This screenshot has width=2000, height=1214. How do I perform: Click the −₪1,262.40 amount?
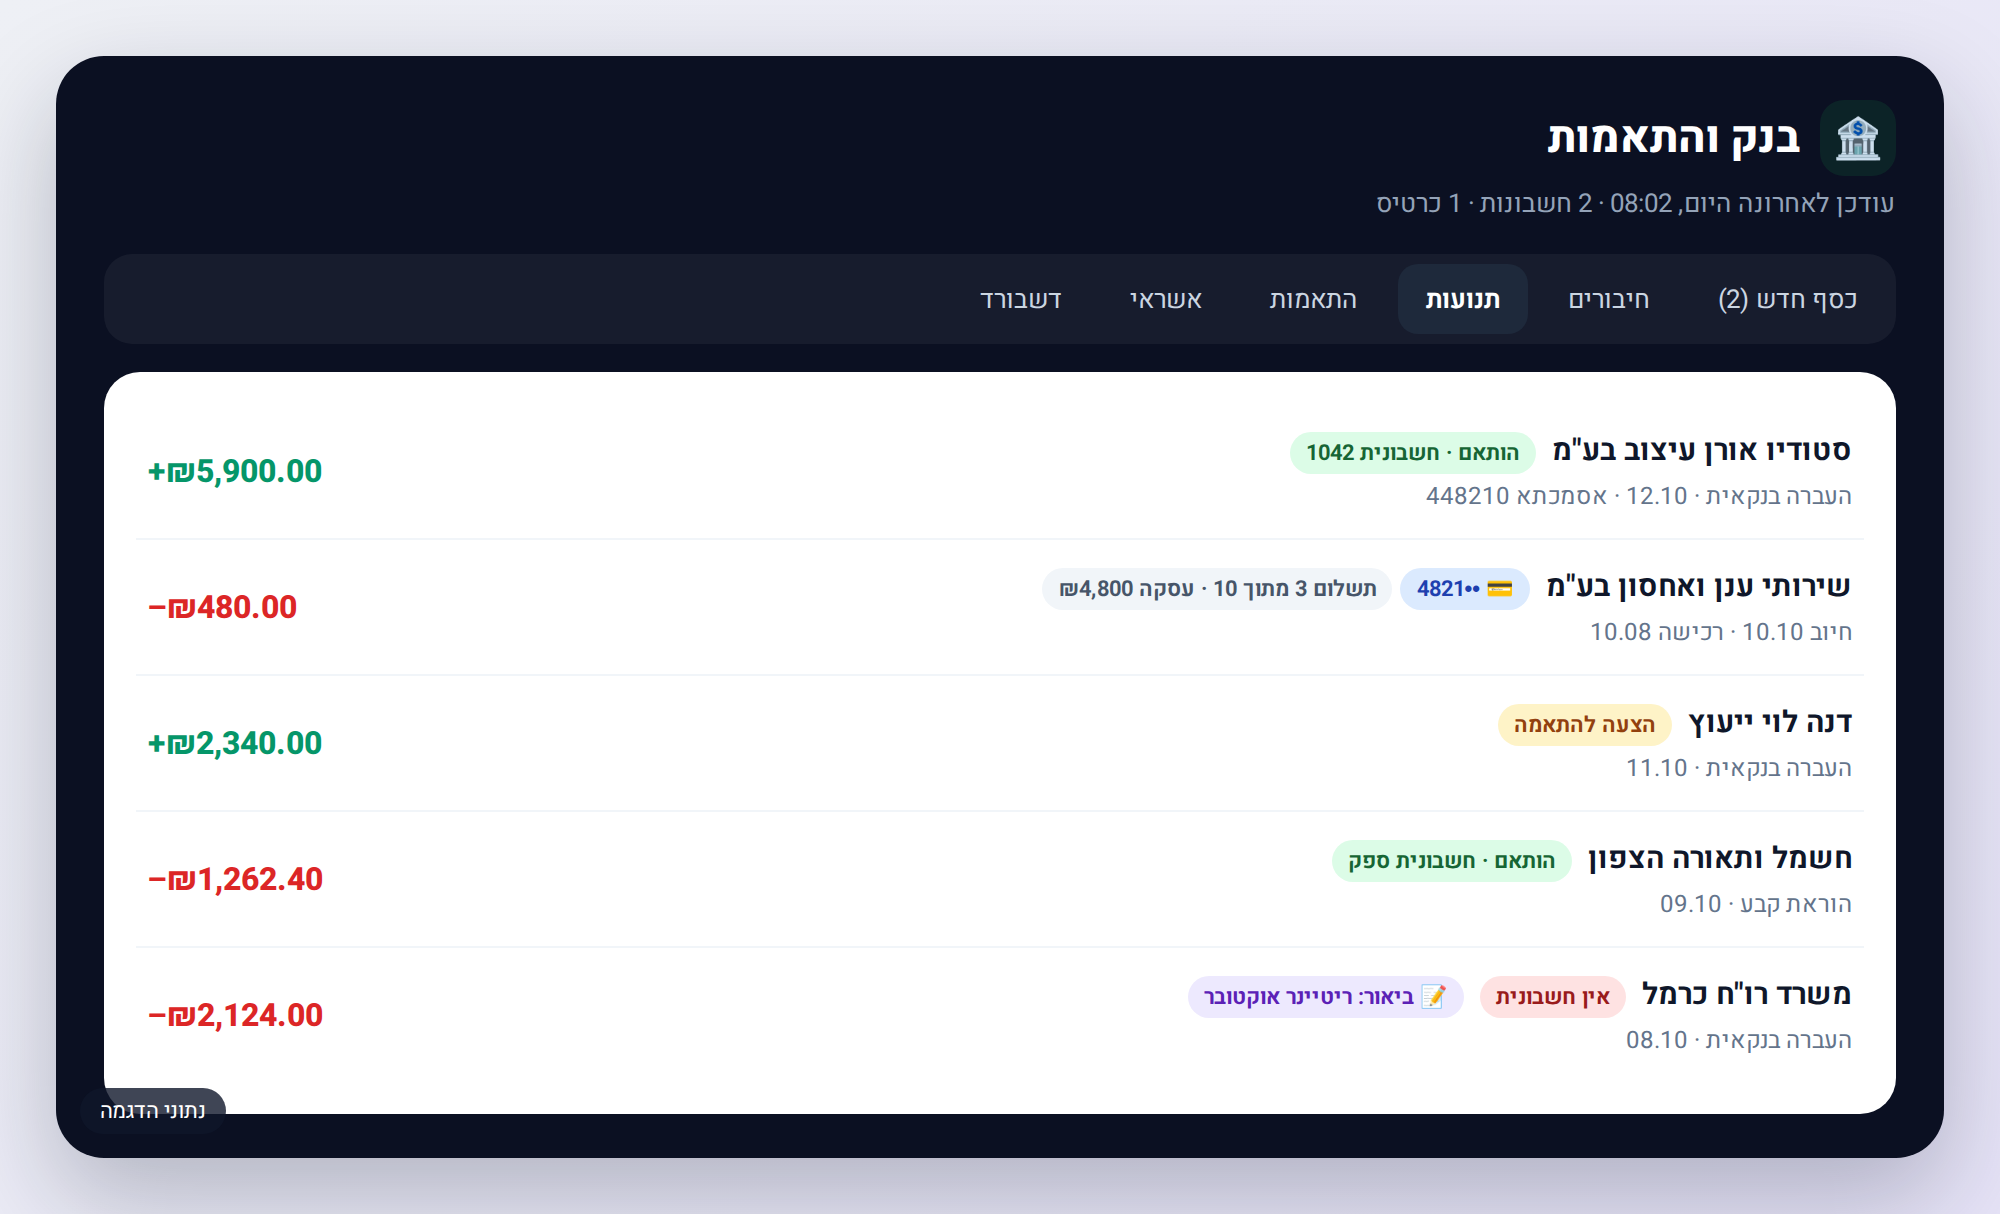235,879
